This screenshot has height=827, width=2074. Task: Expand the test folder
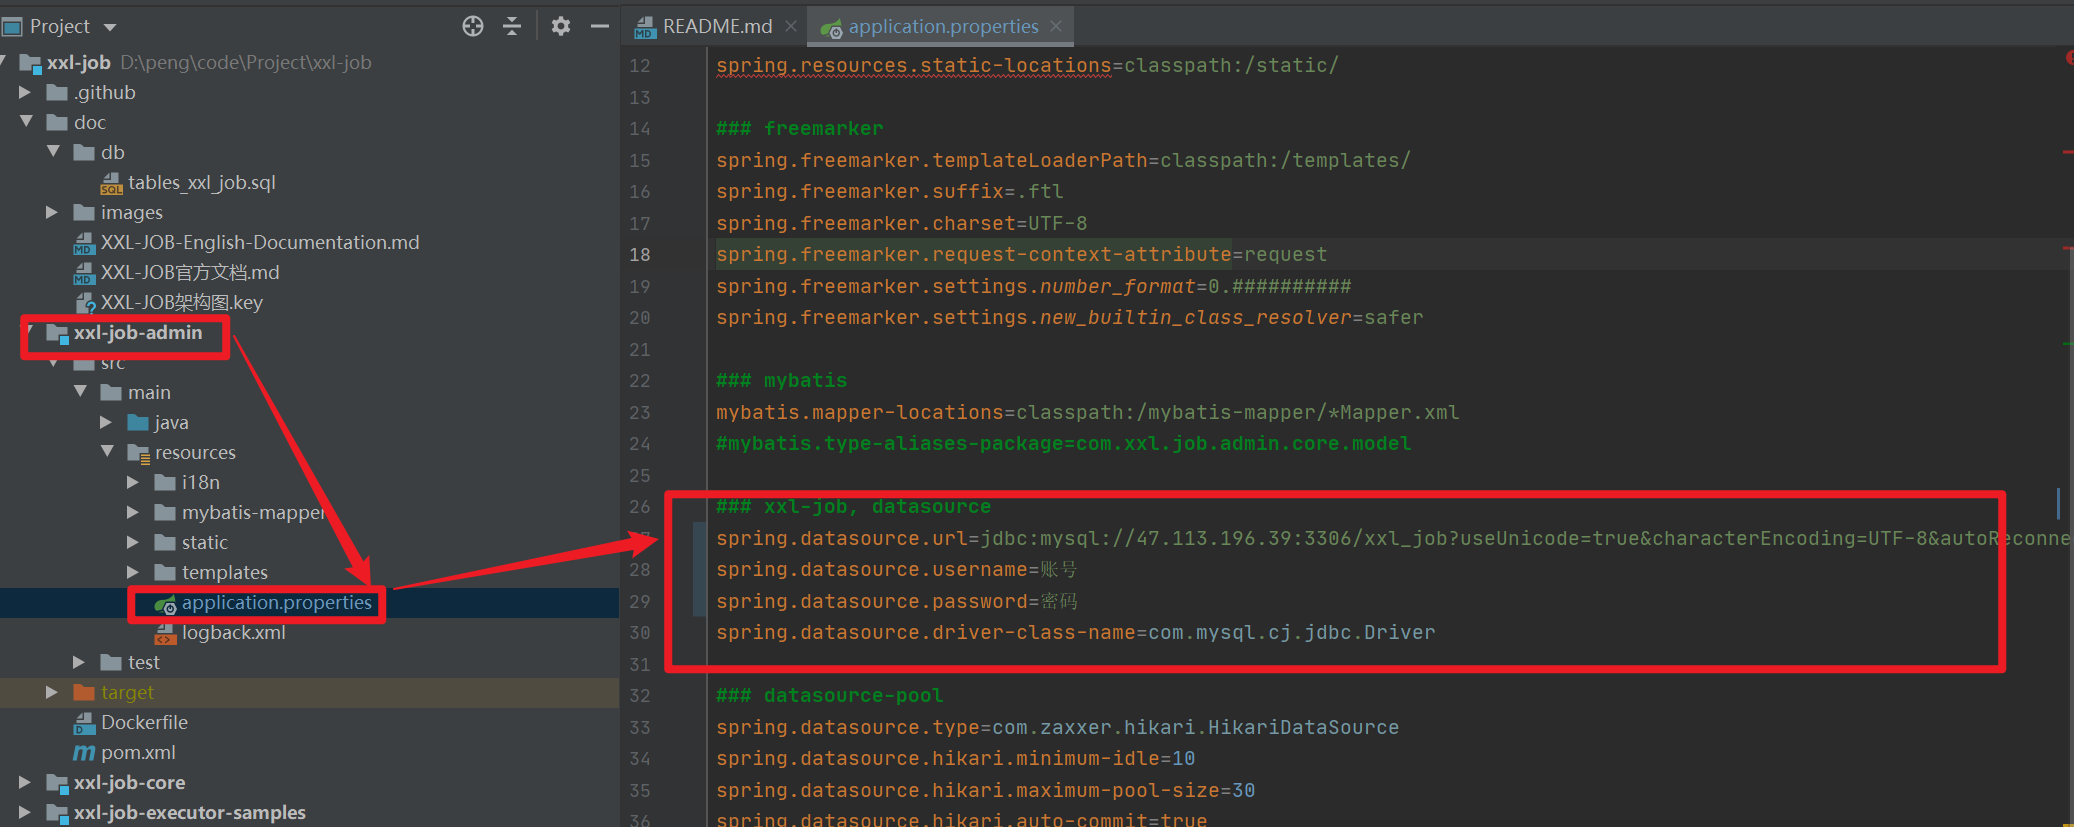79,662
